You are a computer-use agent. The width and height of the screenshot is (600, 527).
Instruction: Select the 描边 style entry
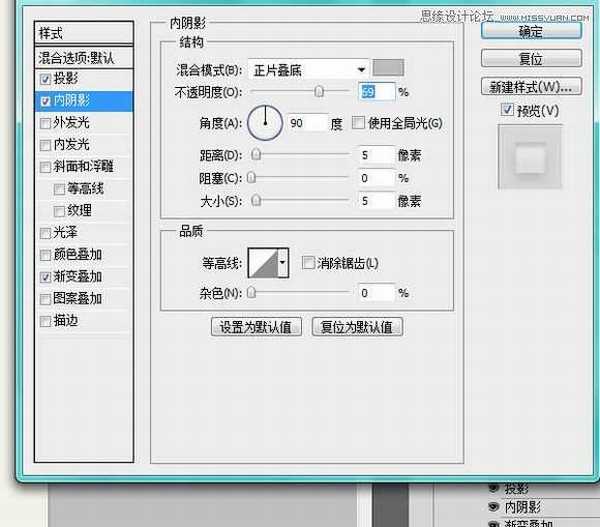(66, 321)
